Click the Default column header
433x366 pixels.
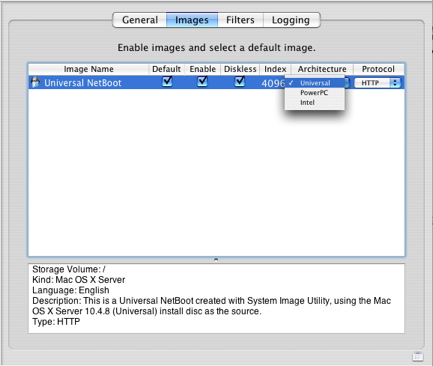point(166,69)
